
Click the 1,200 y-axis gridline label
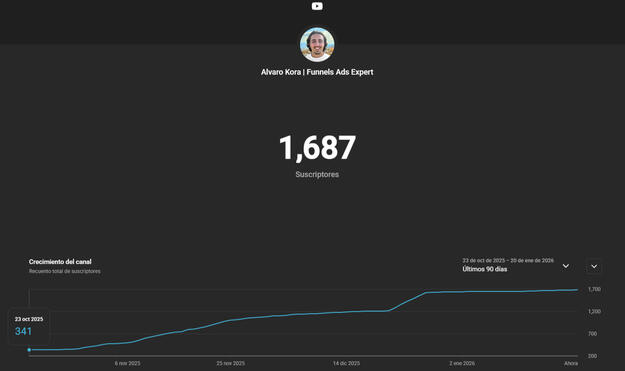(594, 311)
